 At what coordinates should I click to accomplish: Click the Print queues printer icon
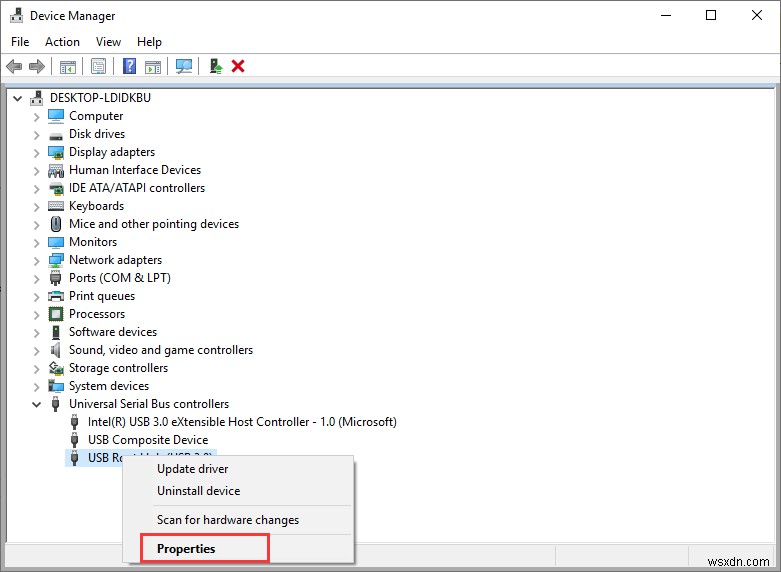(56, 296)
